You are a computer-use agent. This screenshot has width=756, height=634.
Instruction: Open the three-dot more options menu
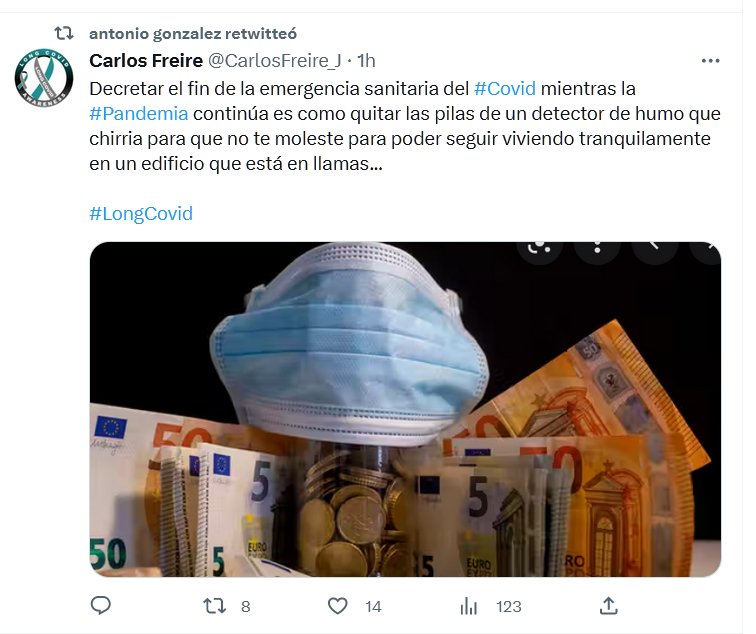[x=710, y=61]
